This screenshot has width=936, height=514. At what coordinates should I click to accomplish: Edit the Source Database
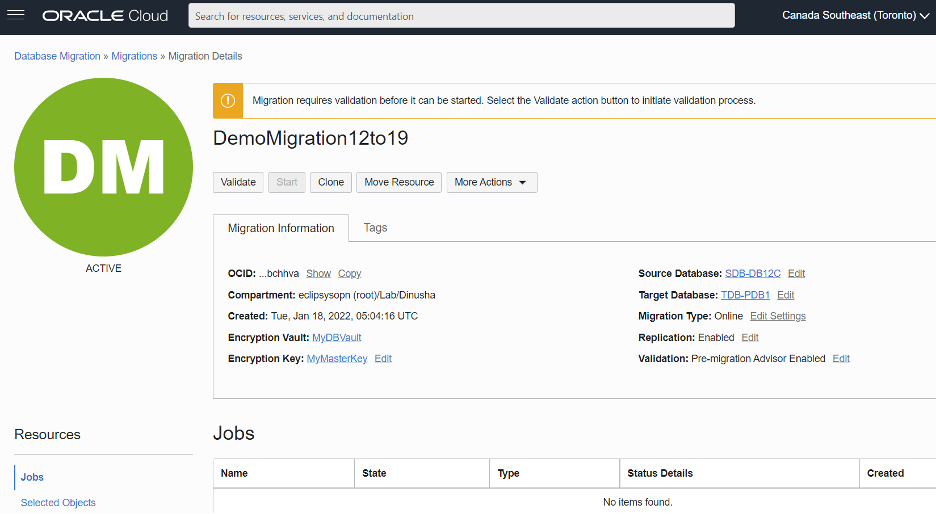796,273
